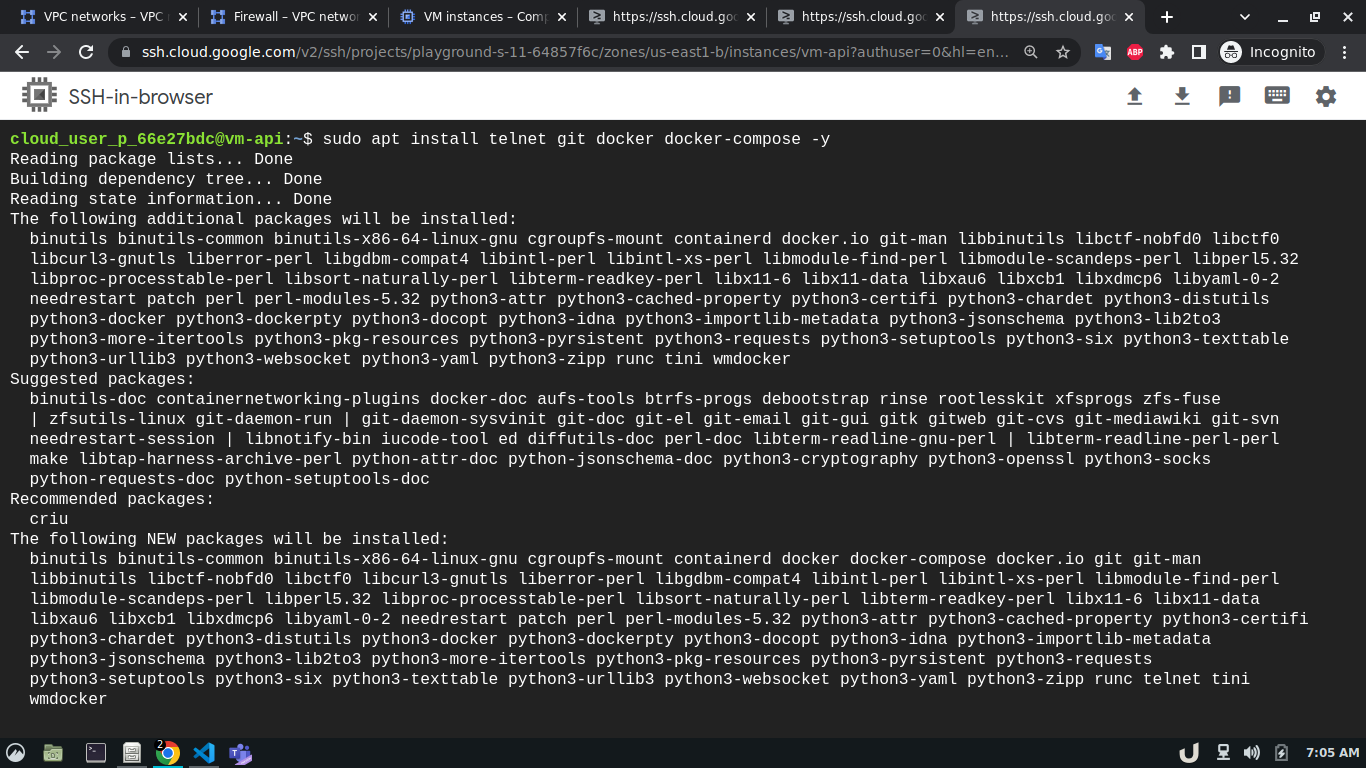Click the 'btrfs-progs' package name
This screenshot has height=768, width=1366.
click(x=698, y=399)
